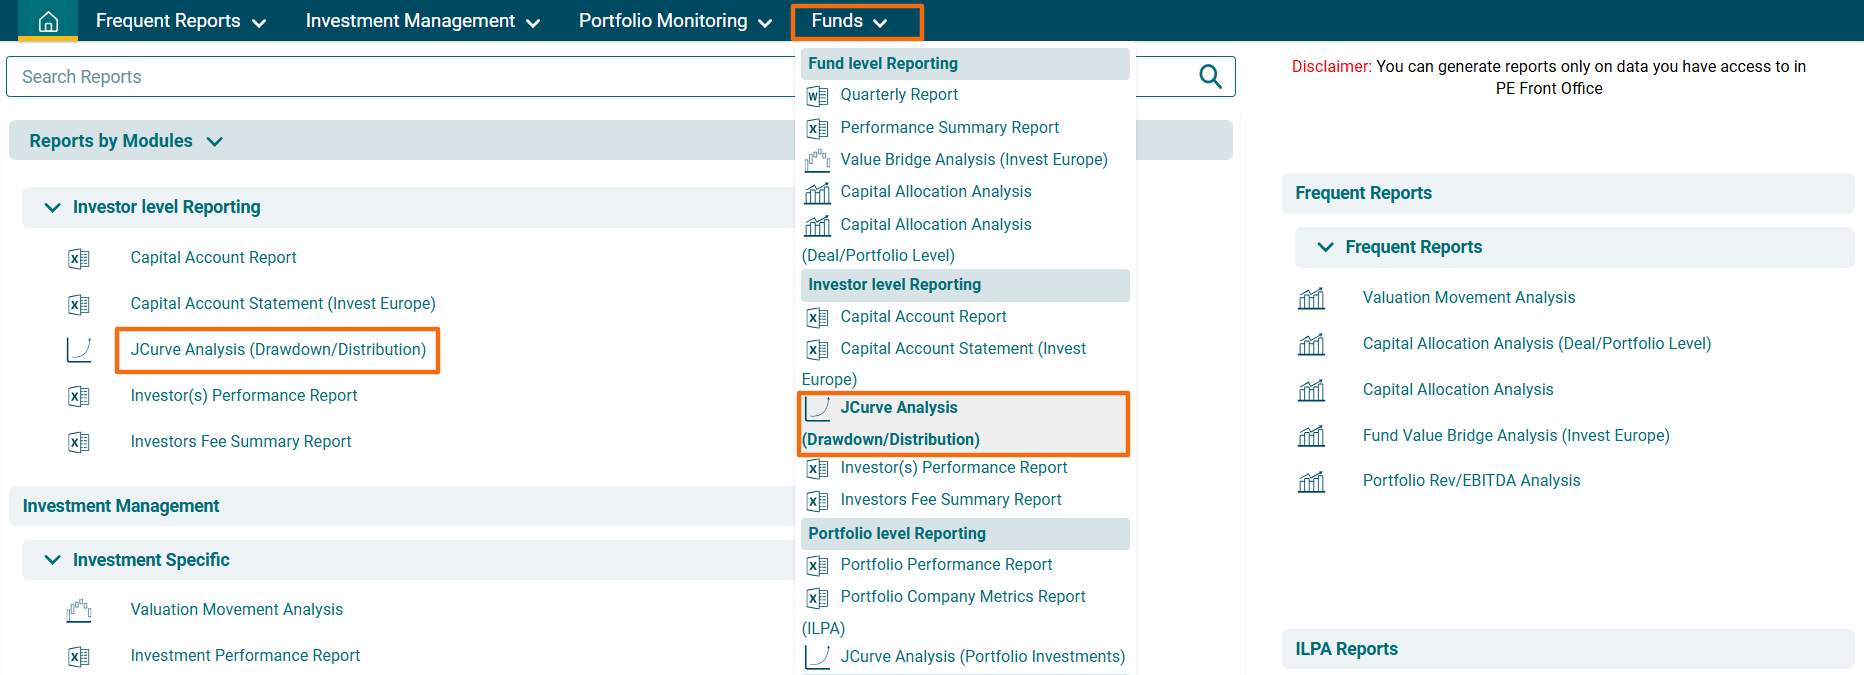Image resolution: width=1864 pixels, height=675 pixels.
Task: Collapse the Frequent Reports subsection chevron
Action: [x=1325, y=247]
